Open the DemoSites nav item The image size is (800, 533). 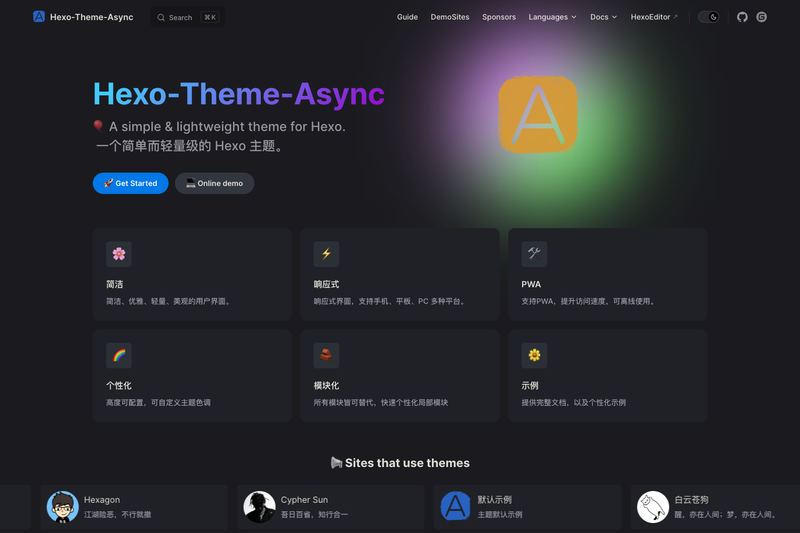pos(449,17)
